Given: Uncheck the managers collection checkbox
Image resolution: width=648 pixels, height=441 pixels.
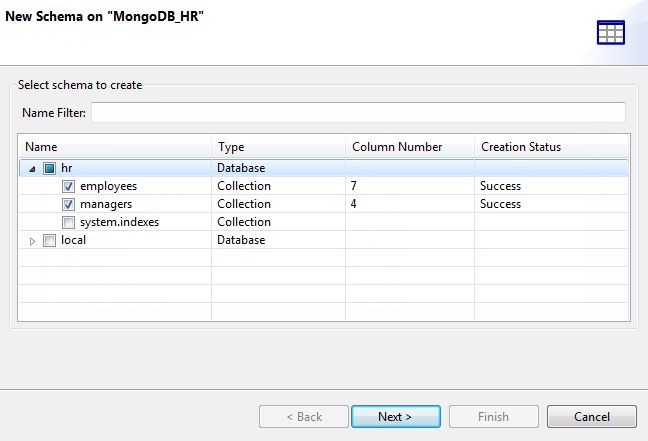Looking at the screenshot, I should click(x=68, y=204).
